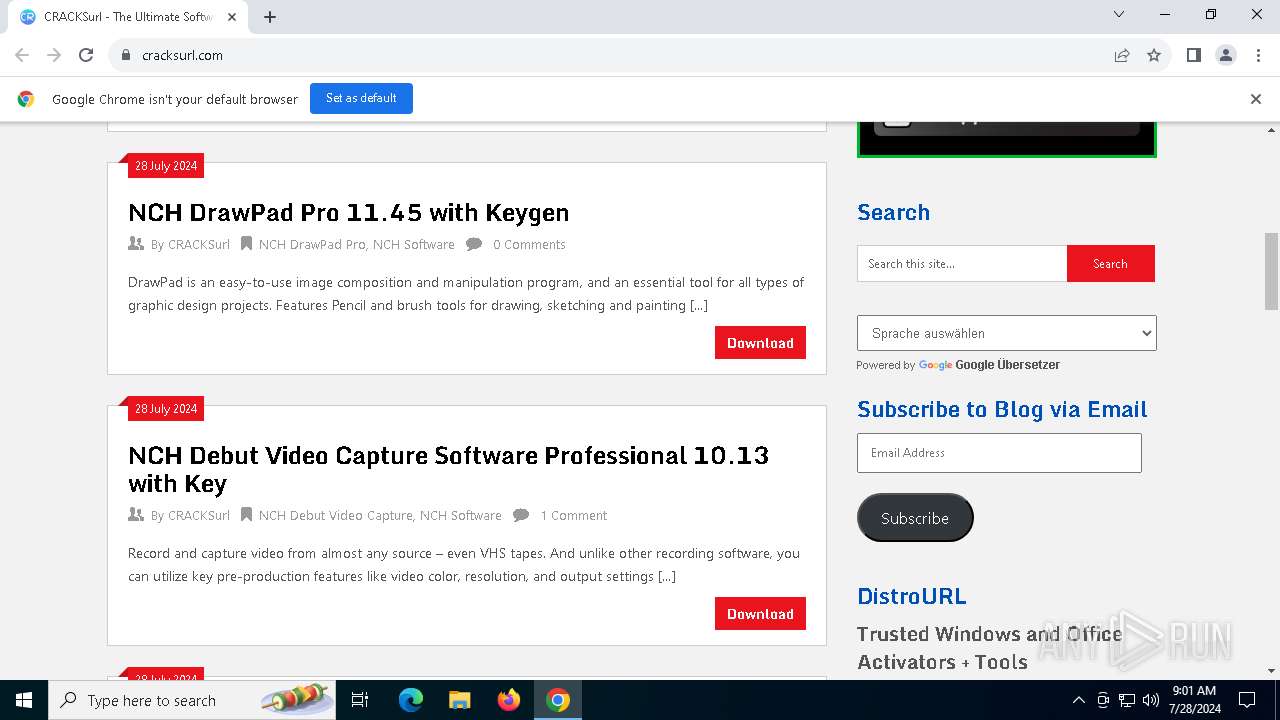View 0 Comments on DrawPad post
The width and height of the screenshot is (1280, 720).
tap(529, 244)
